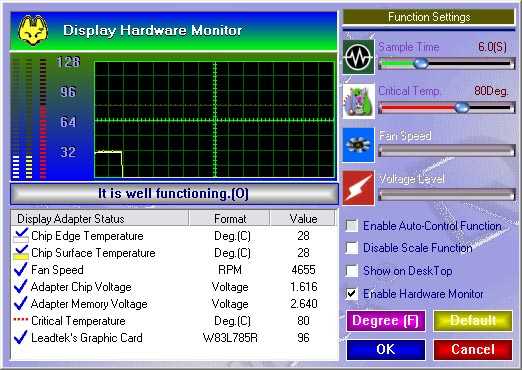Enable Show on DeskTop option

[352, 271]
